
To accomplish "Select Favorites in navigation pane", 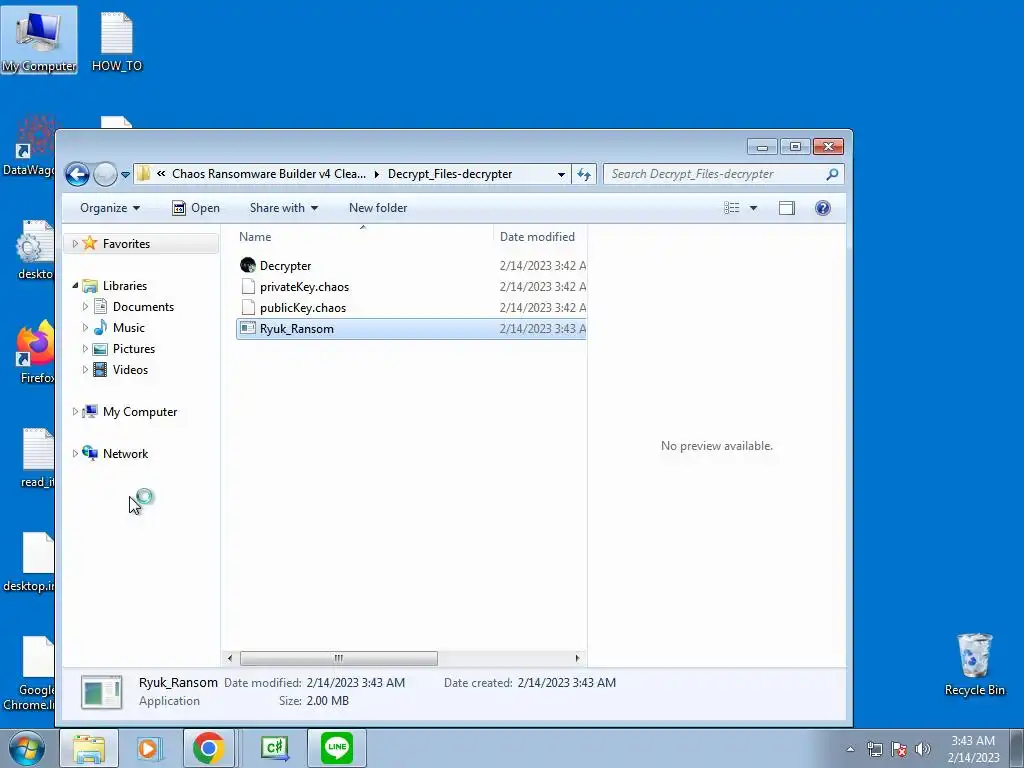I will pyautogui.click(x=126, y=244).
